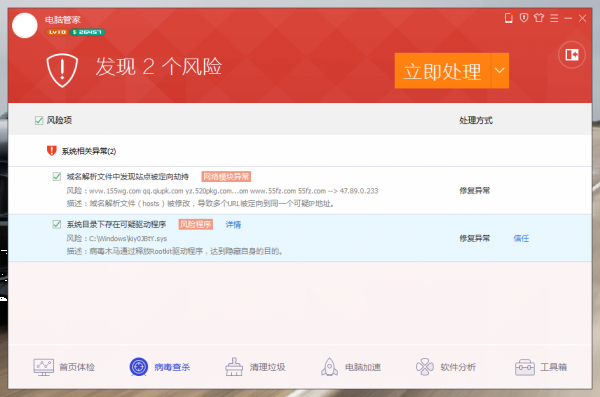Click the 电脑加速 rocket icon
The width and height of the screenshot is (600, 397).
[x=329, y=367]
